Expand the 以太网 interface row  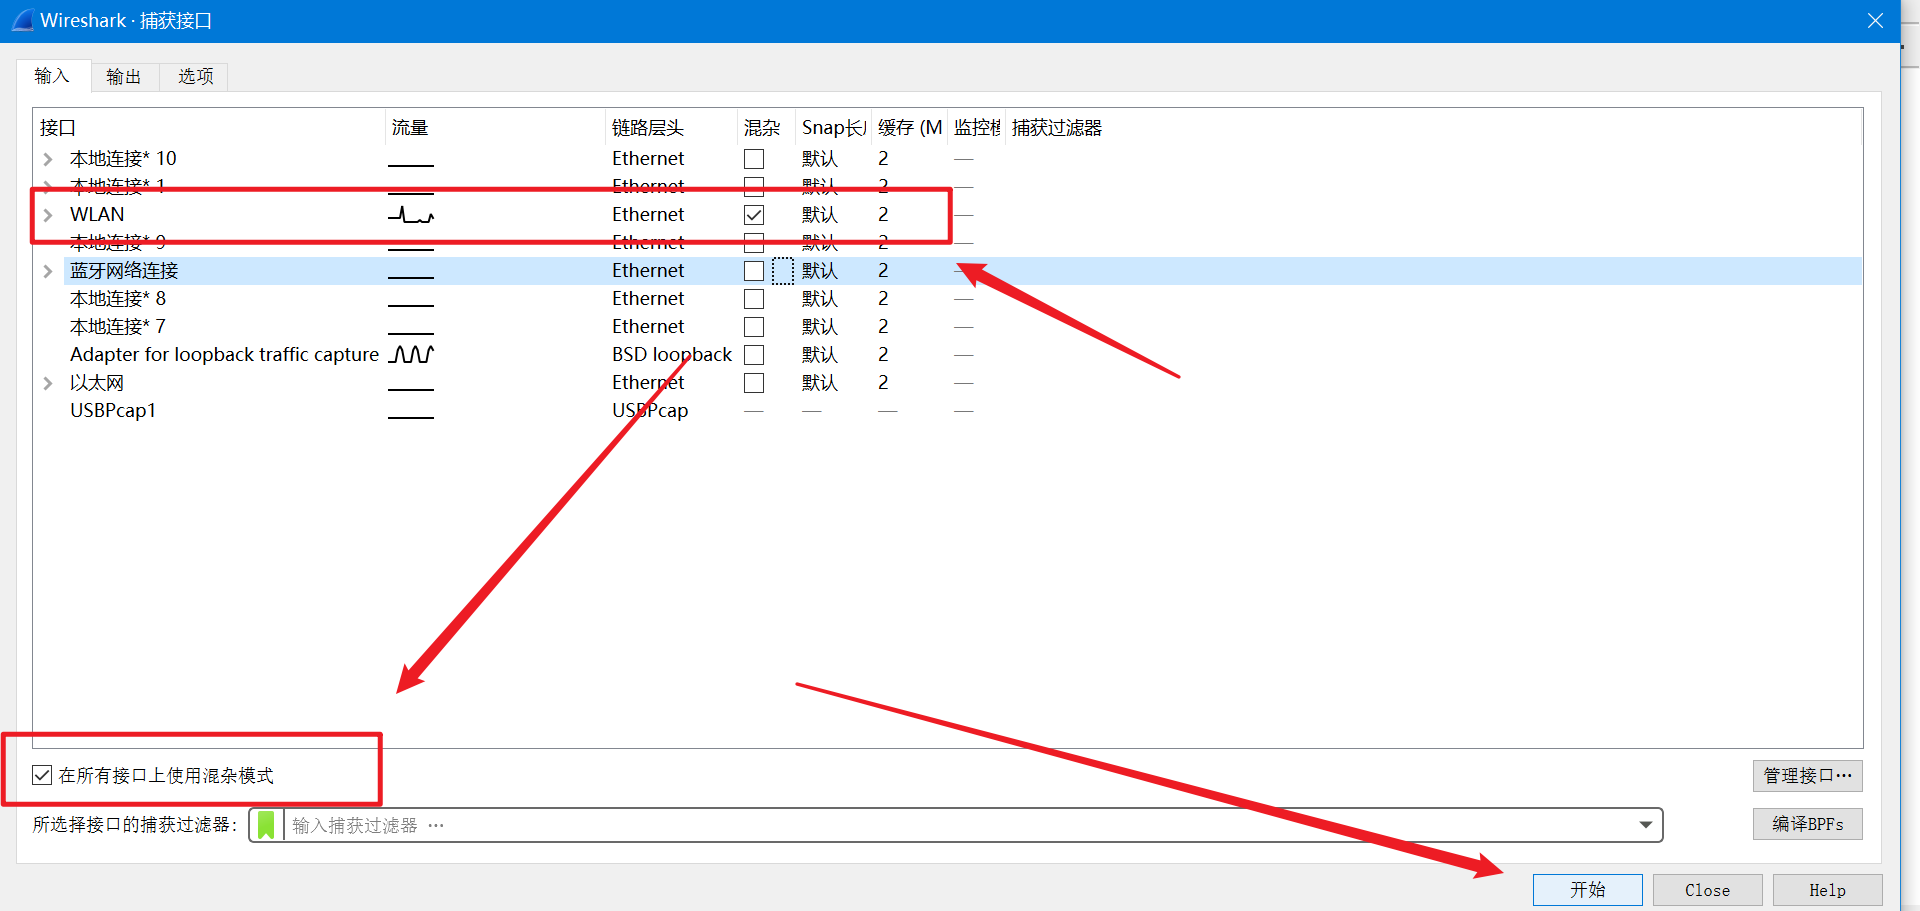pyautogui.click(x=47, y=383)
